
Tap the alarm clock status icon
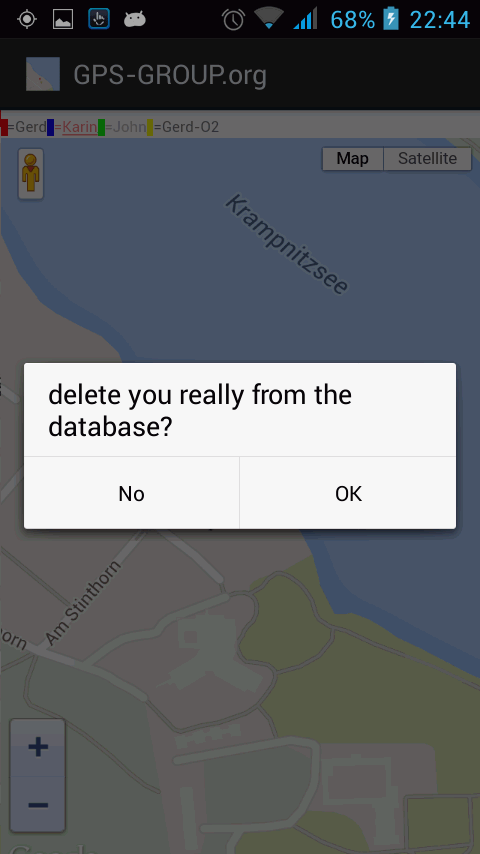click(233, 20)
